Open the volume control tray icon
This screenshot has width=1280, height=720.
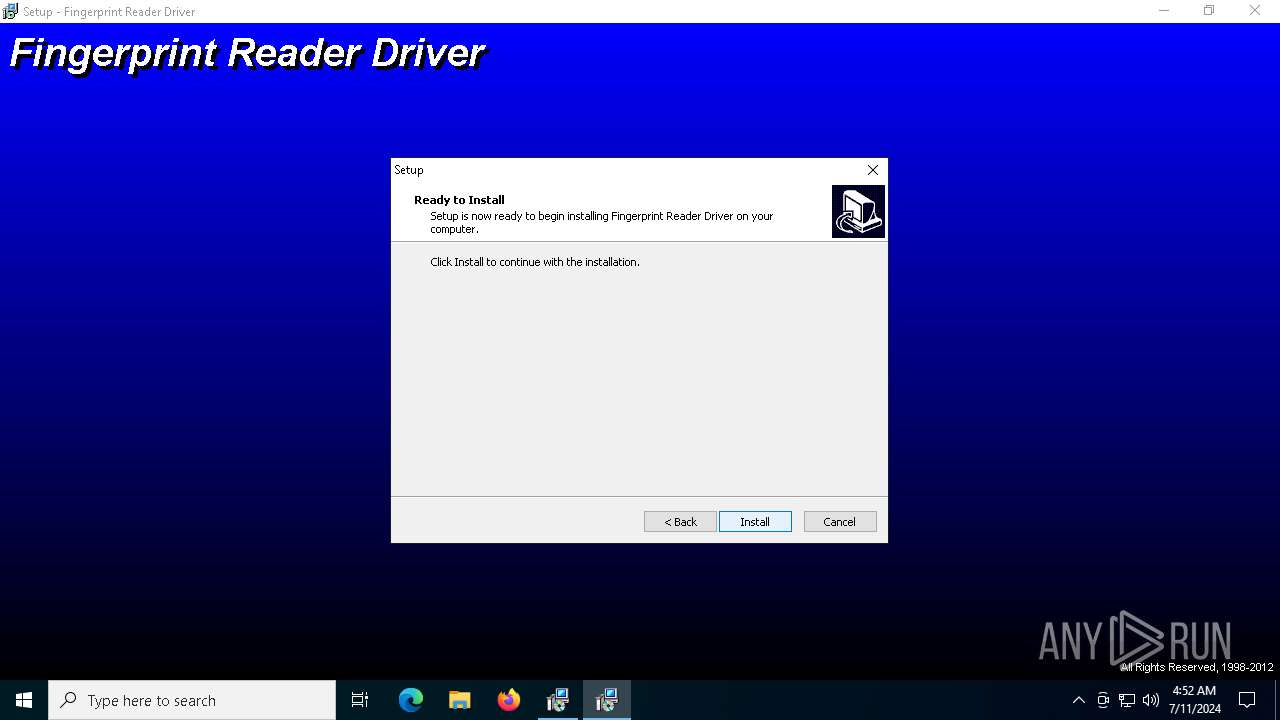click(x=1151, y=700)
